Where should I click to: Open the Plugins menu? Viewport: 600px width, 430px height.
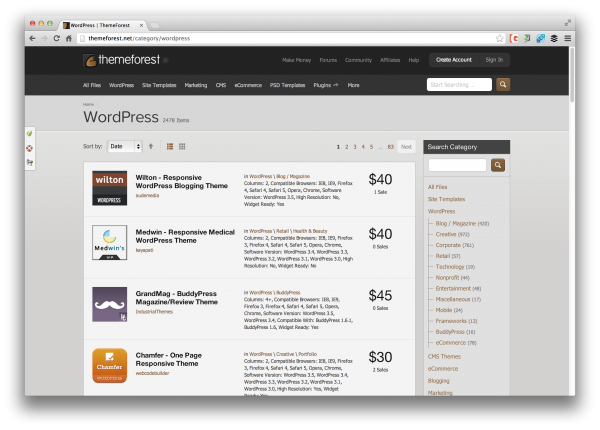pyautogui.click(x=326, y=85)
